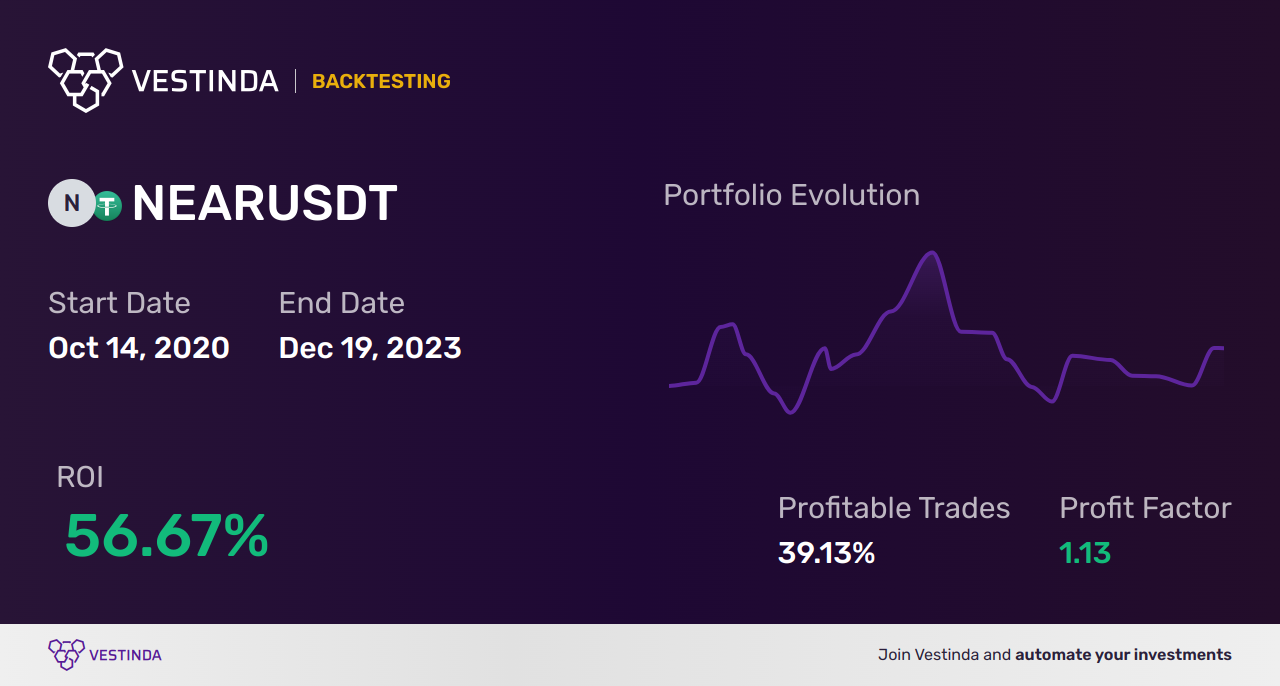1280x686 pixels.
Task: Click the Profitable Trades value 39.13%
Action: 826,553
